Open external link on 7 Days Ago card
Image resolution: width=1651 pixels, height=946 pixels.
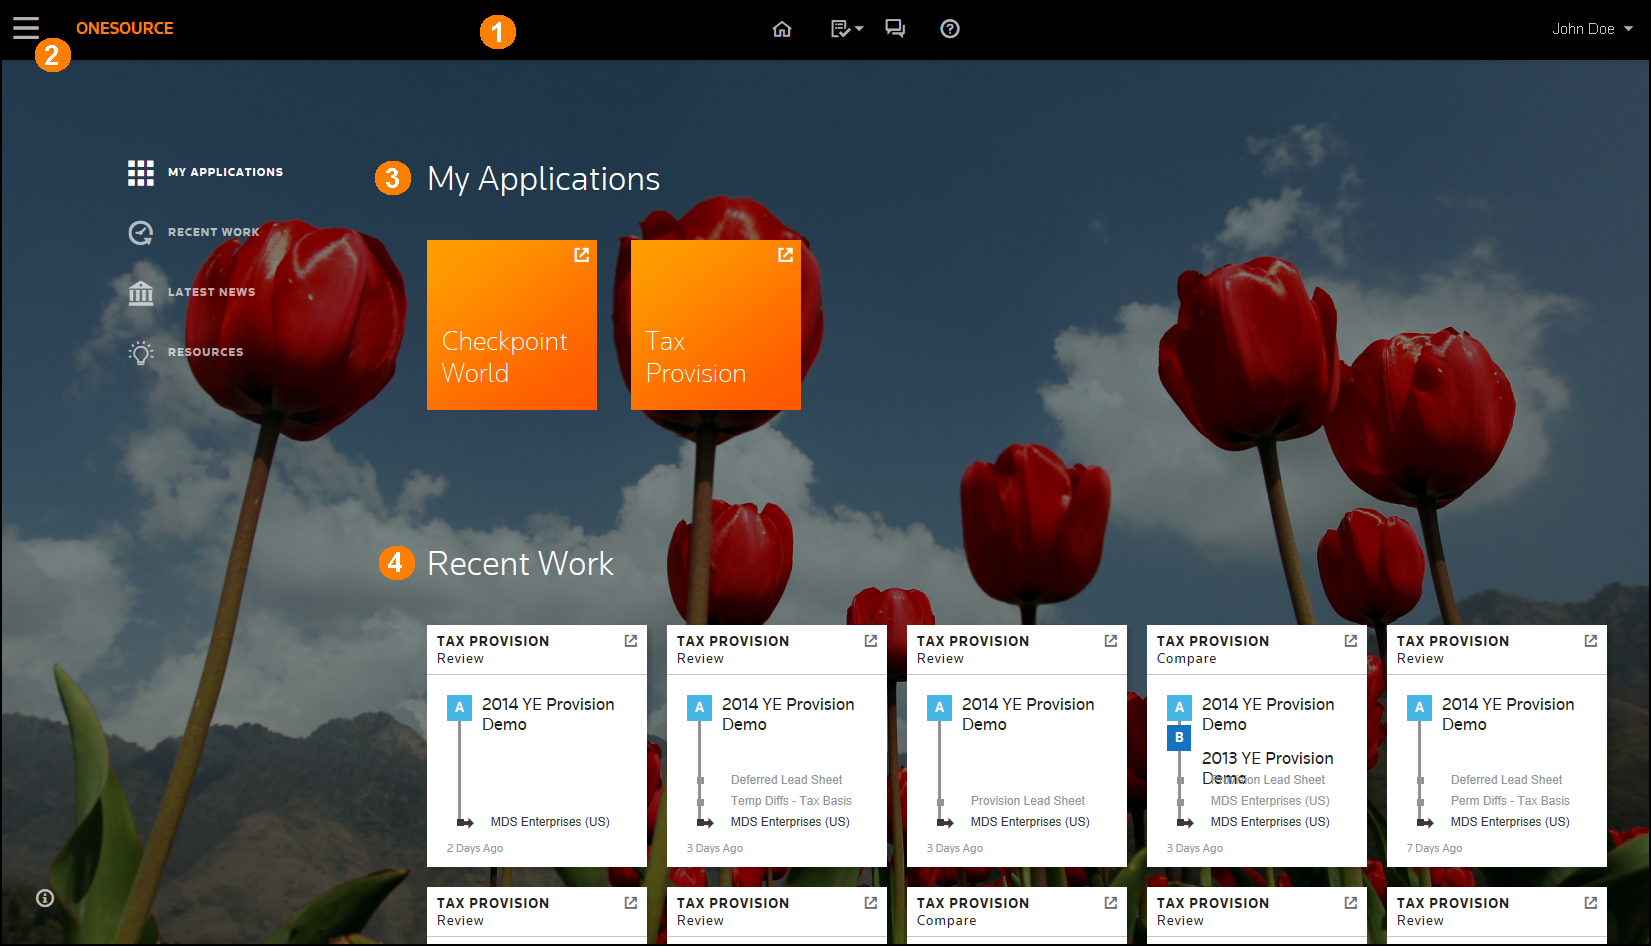coord(1591,641)
